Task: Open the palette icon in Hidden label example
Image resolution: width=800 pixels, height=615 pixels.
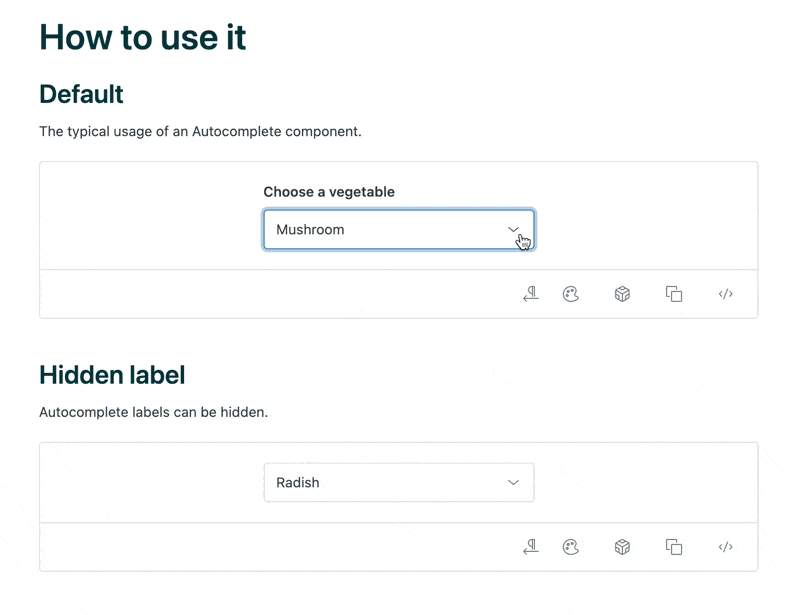Action: (x=570, y=547)
